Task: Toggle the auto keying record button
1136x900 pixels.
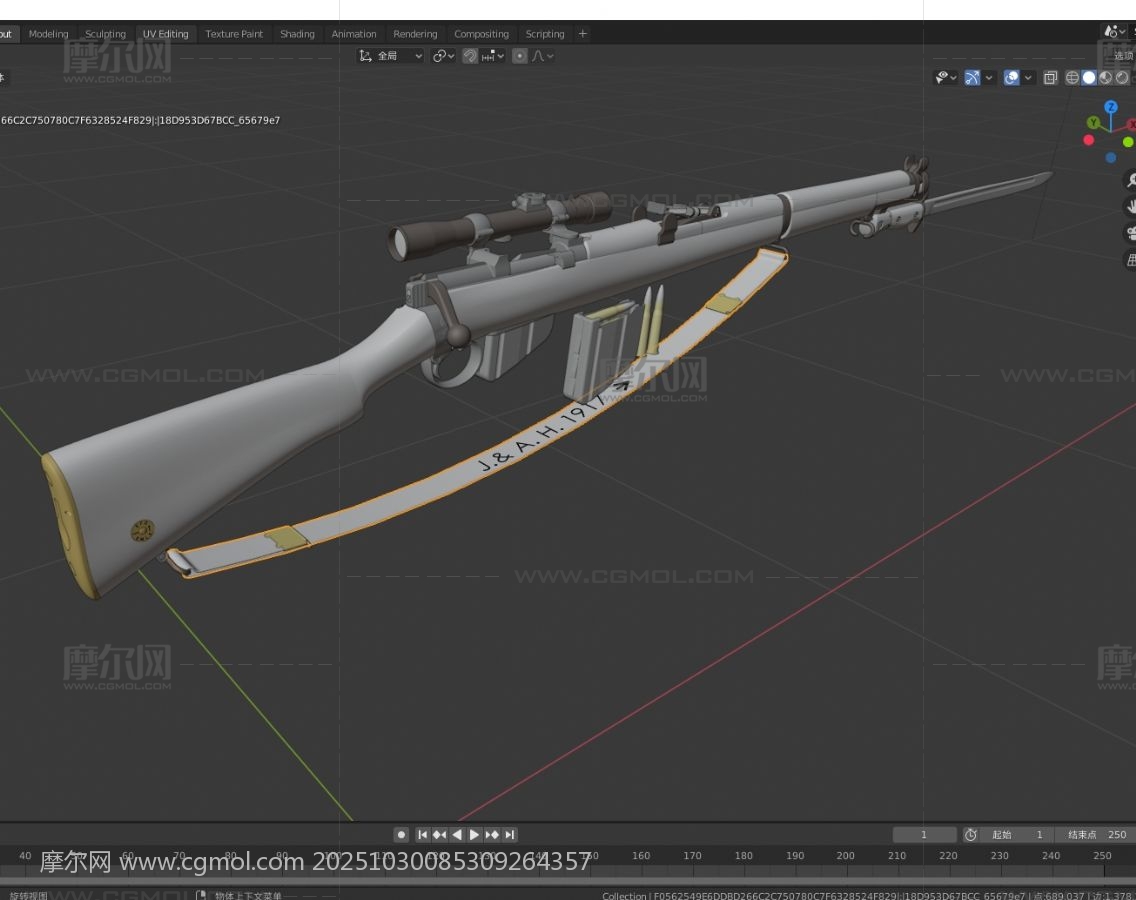Action: 401,834
